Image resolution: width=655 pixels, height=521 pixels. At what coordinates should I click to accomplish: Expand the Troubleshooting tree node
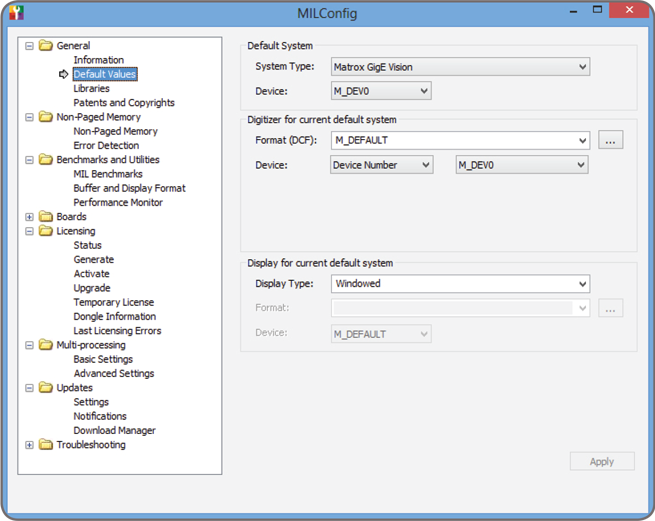pos(29,445)
